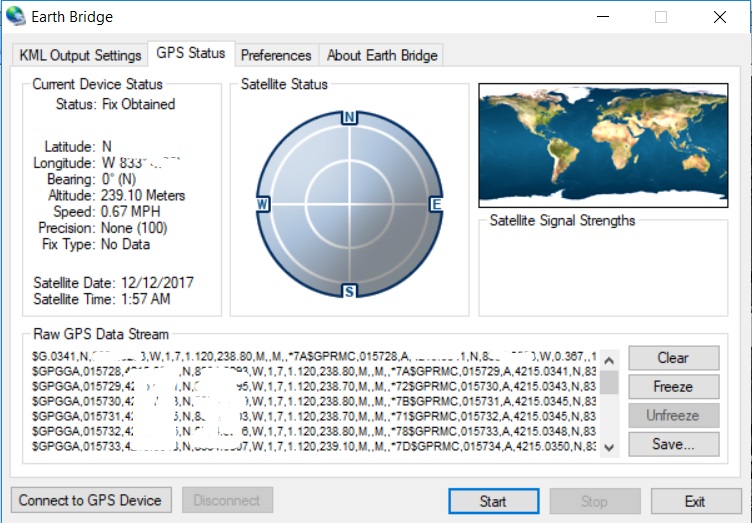Open the About Earth Bridge tab

382,55
